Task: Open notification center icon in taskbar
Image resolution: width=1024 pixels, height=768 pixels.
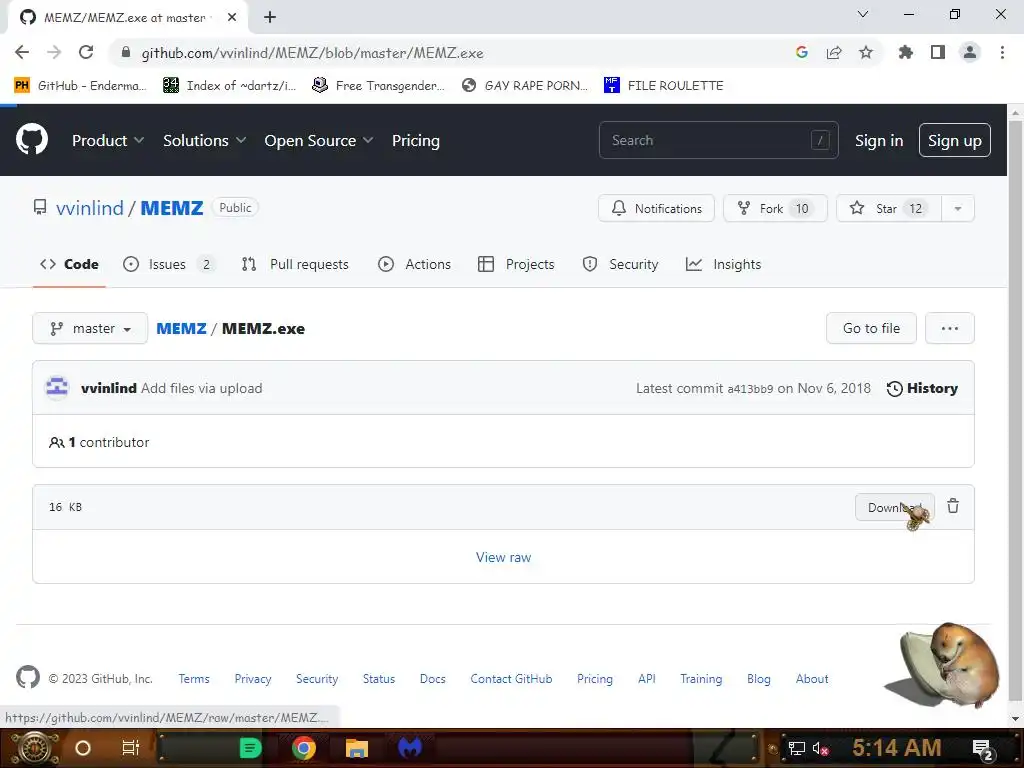Action: tap(983, 748)
